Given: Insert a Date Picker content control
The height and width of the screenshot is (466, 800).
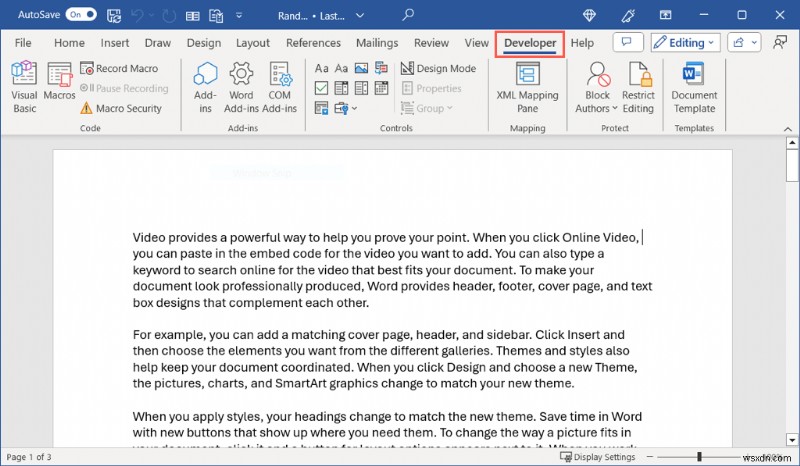Looking at the screenshot, I should tap(381, 88).
